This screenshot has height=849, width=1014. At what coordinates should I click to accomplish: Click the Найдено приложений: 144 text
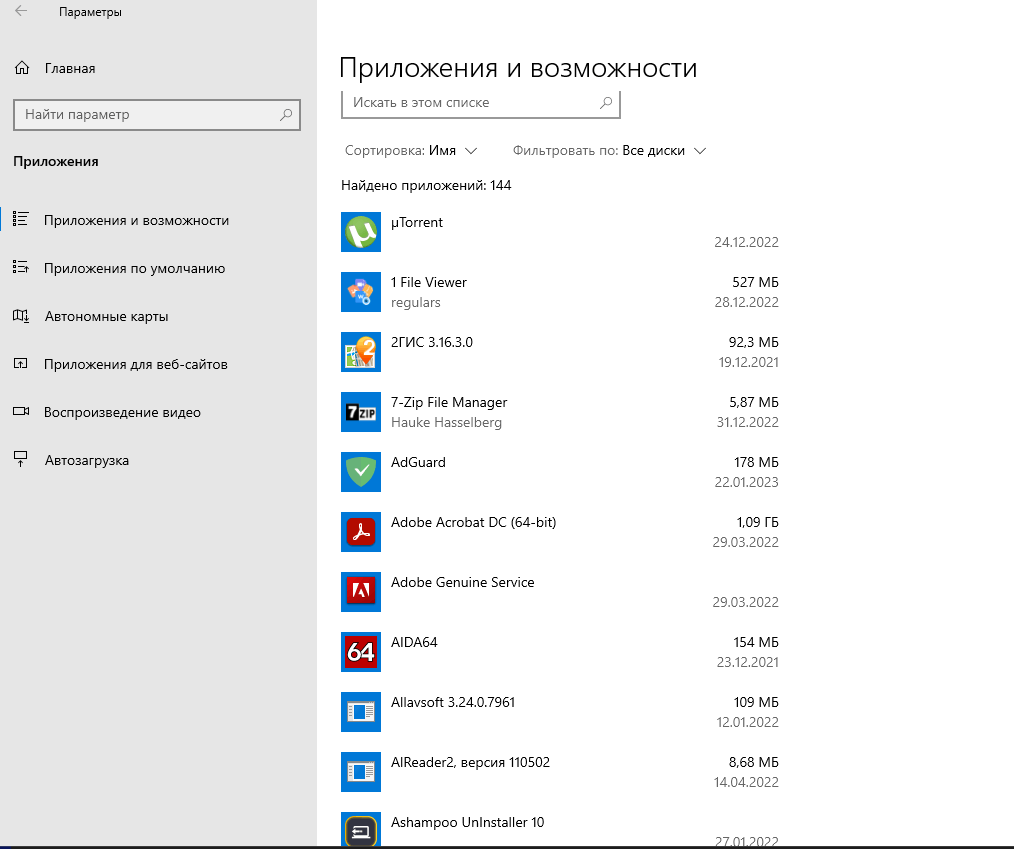tap(426, 186)
